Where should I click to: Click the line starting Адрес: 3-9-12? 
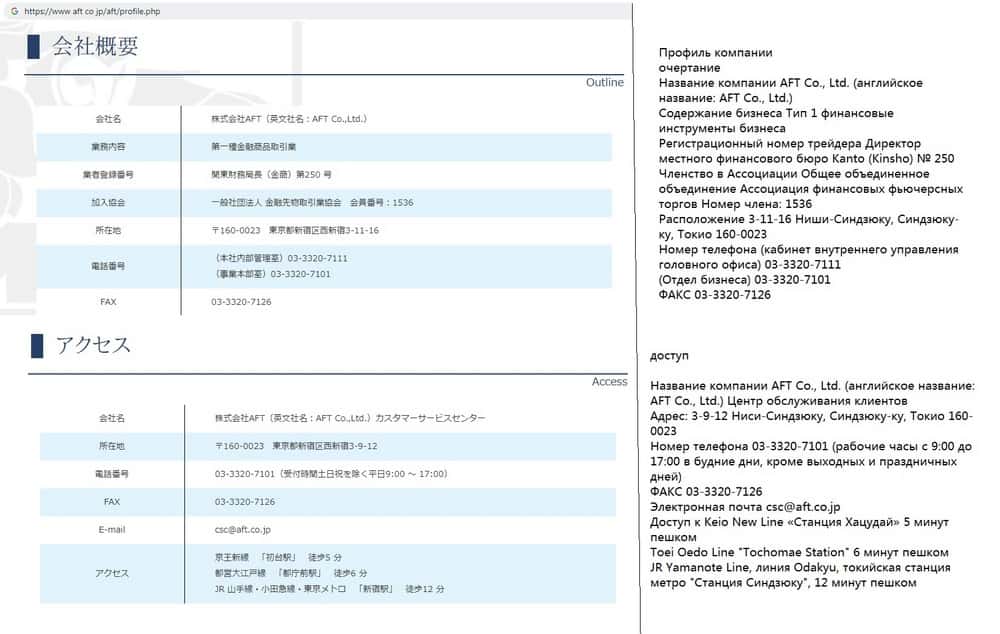(811, 416)
